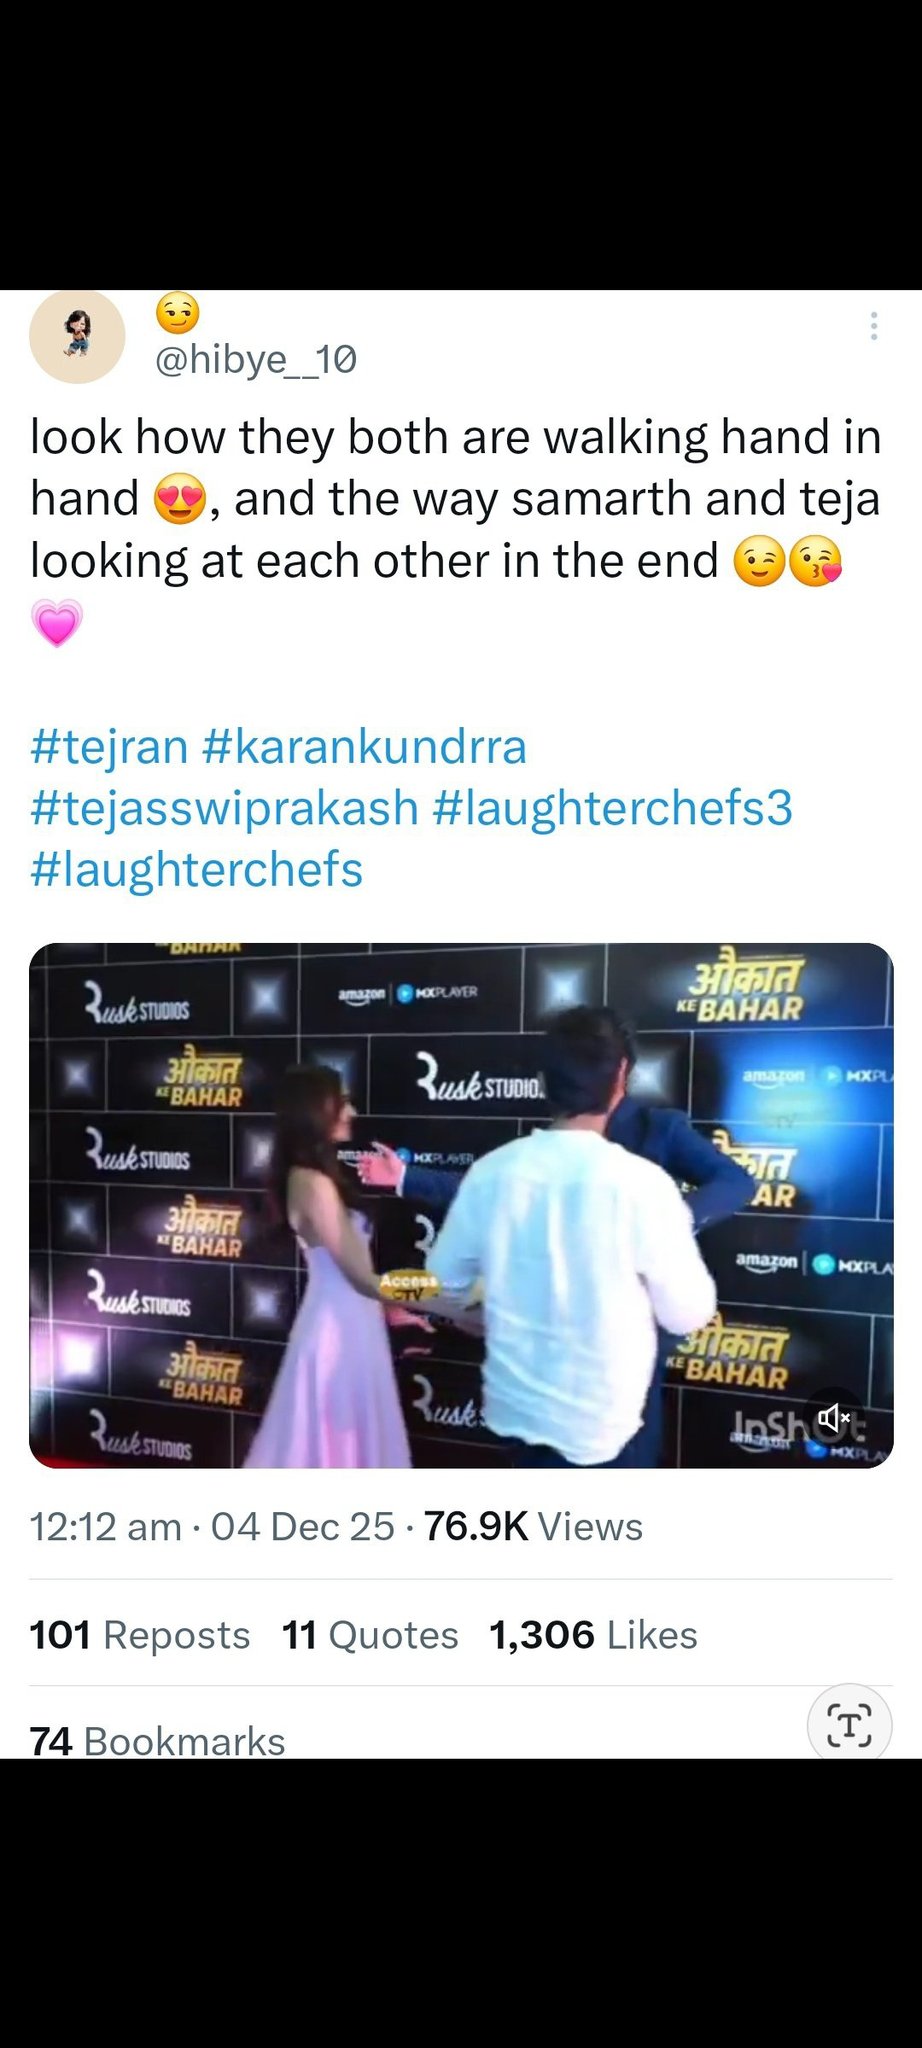This screenshot has height=2048, width=922.
Task: Play the embedded red carpet video
Action: click(x=461, y=1205)
